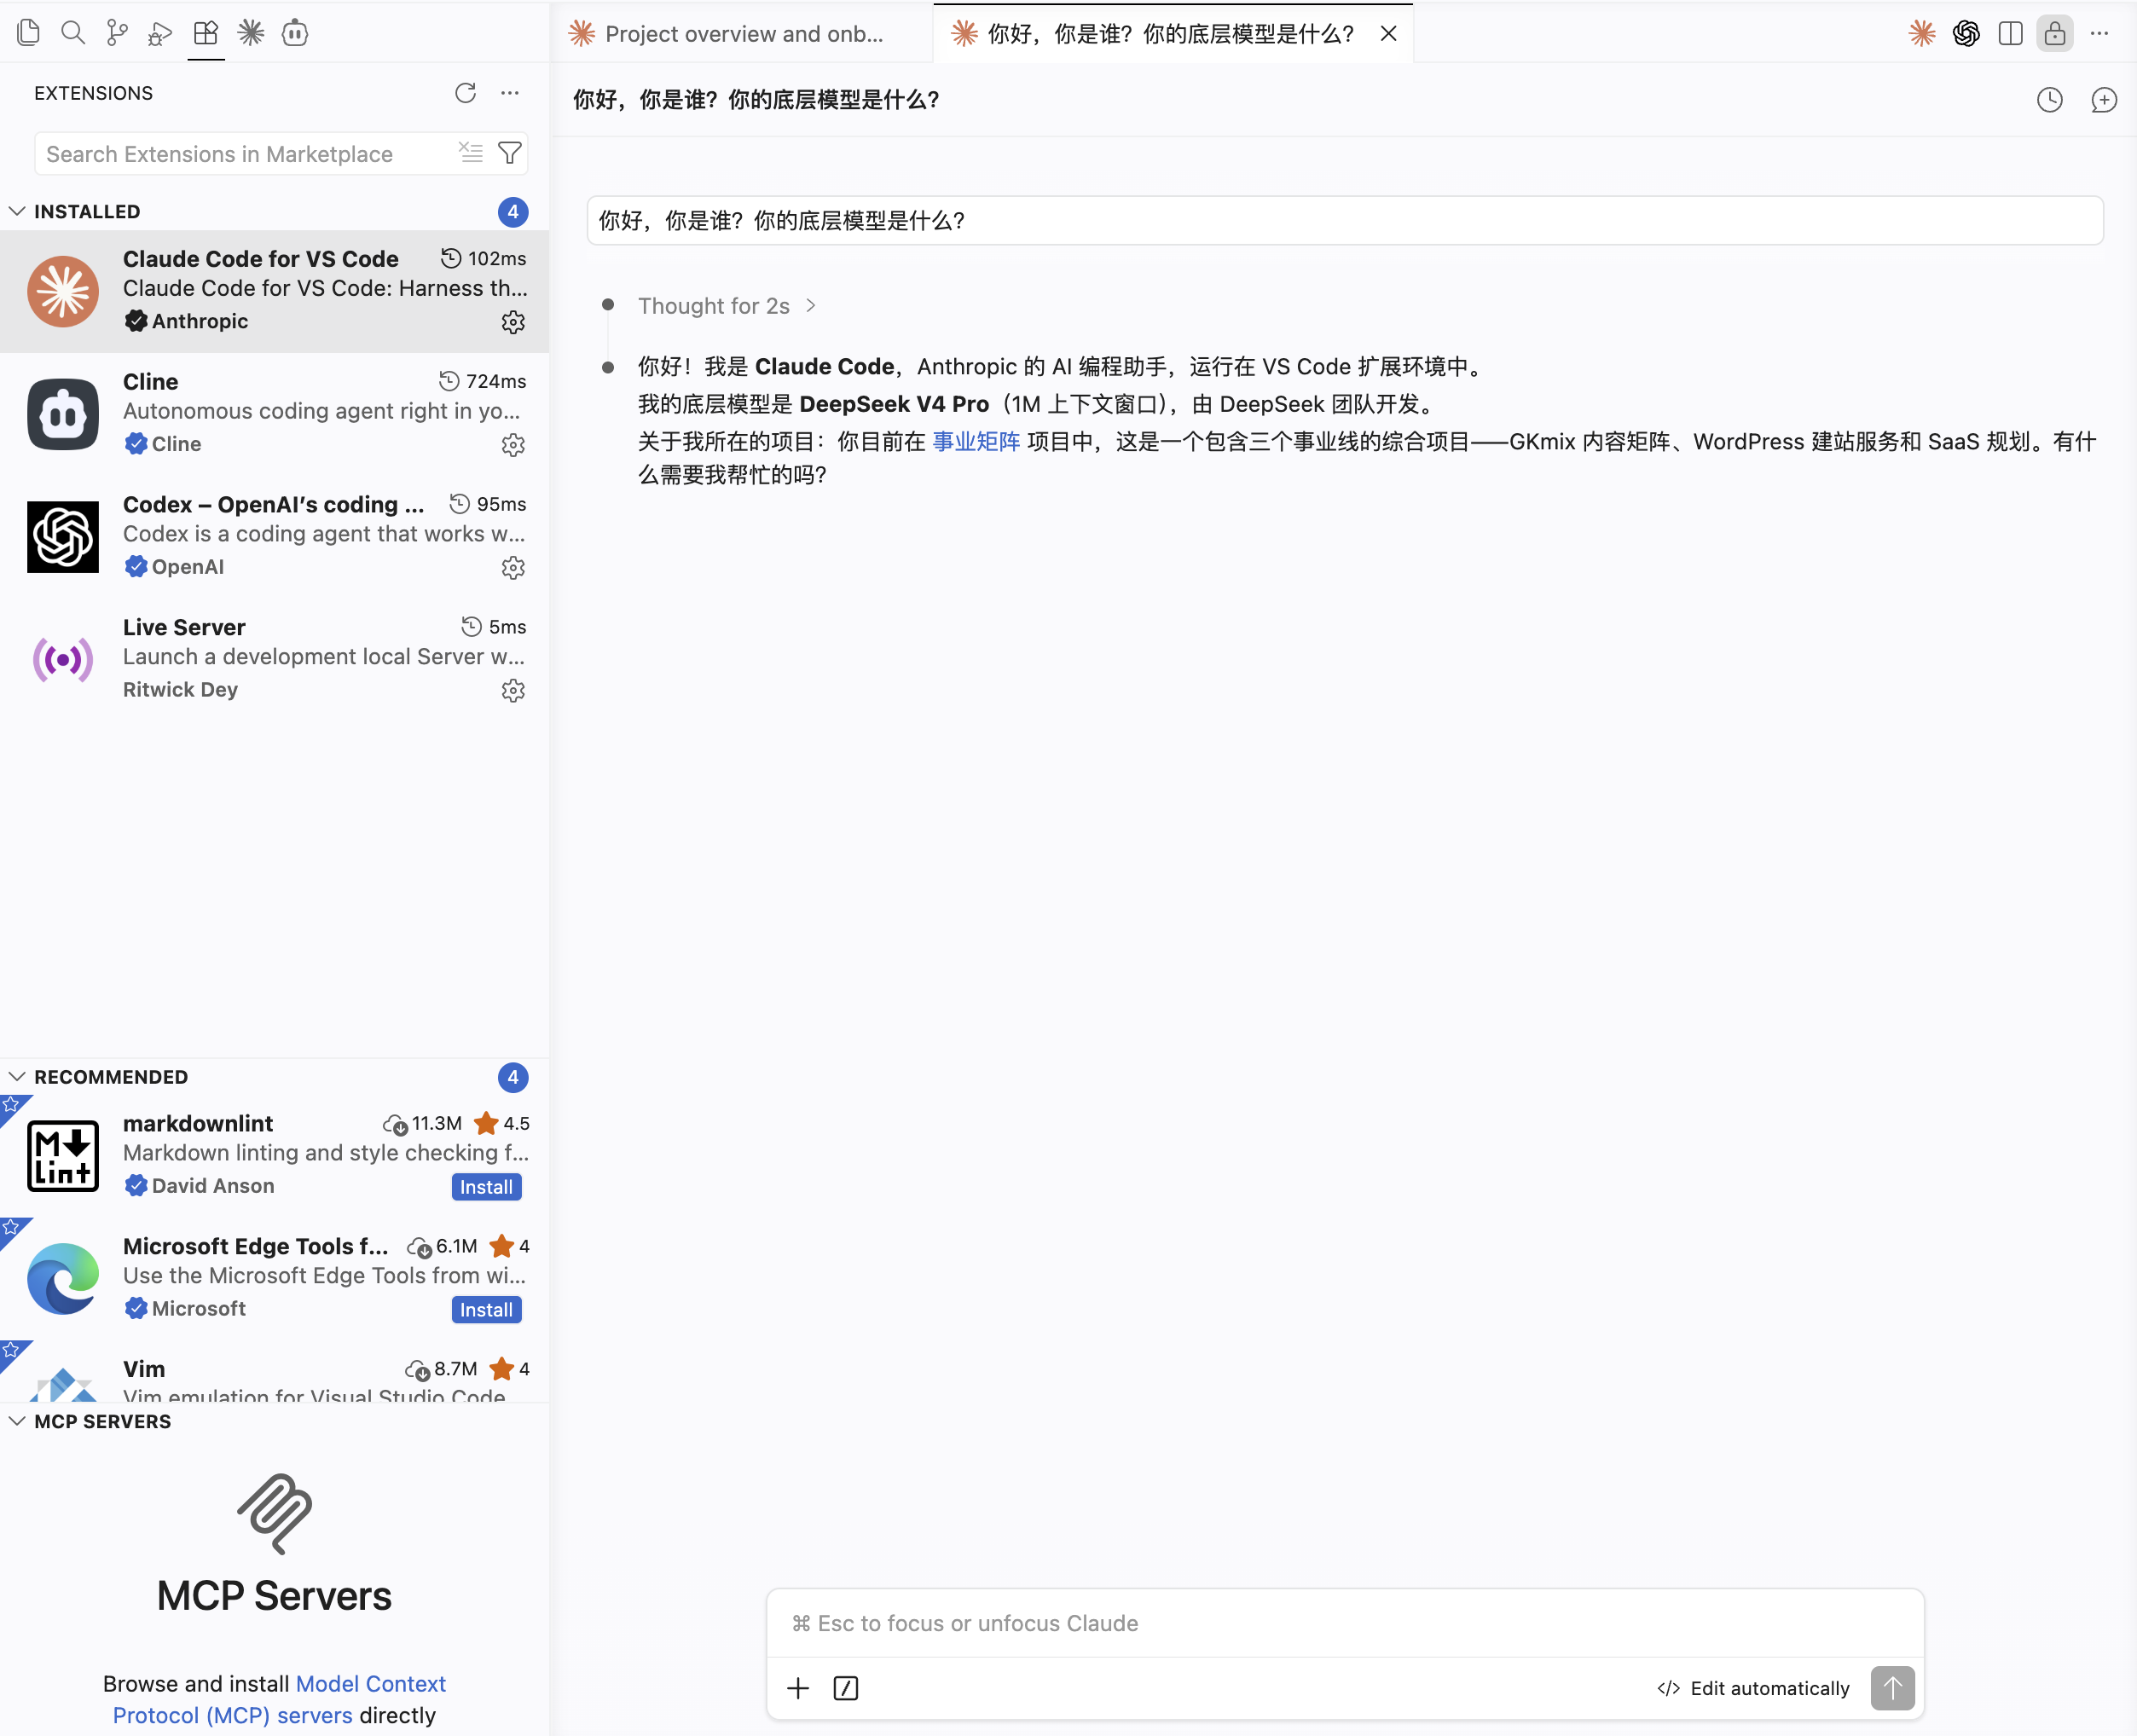Screen dimensions: 2137x1736
Task: Select the Cline extension row
Action: click(275, 414)
